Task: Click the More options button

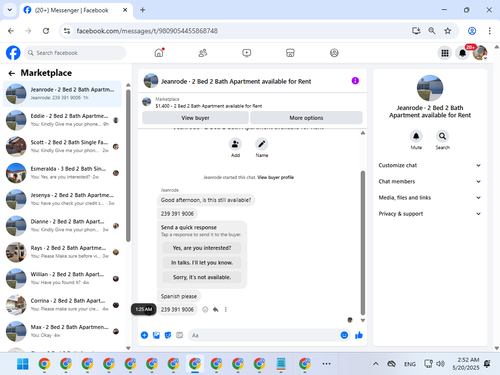Action: point(306,118)
